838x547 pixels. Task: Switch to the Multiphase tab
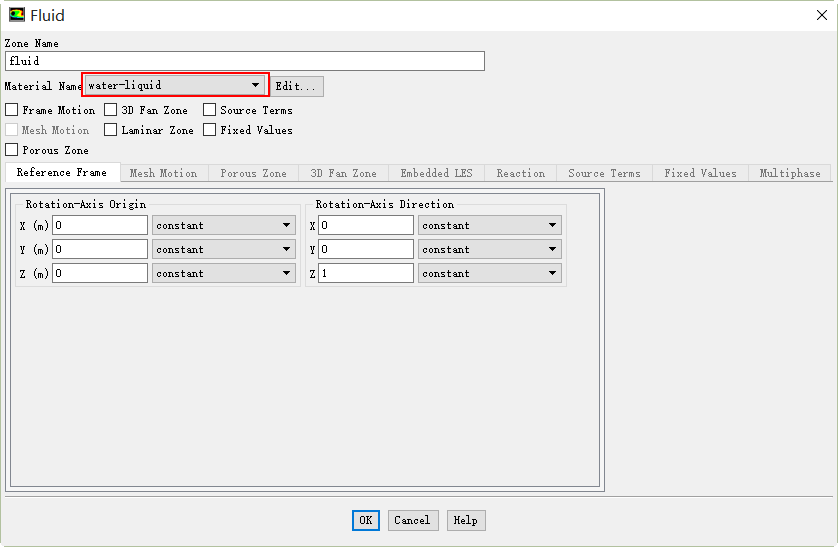point(790,173)
